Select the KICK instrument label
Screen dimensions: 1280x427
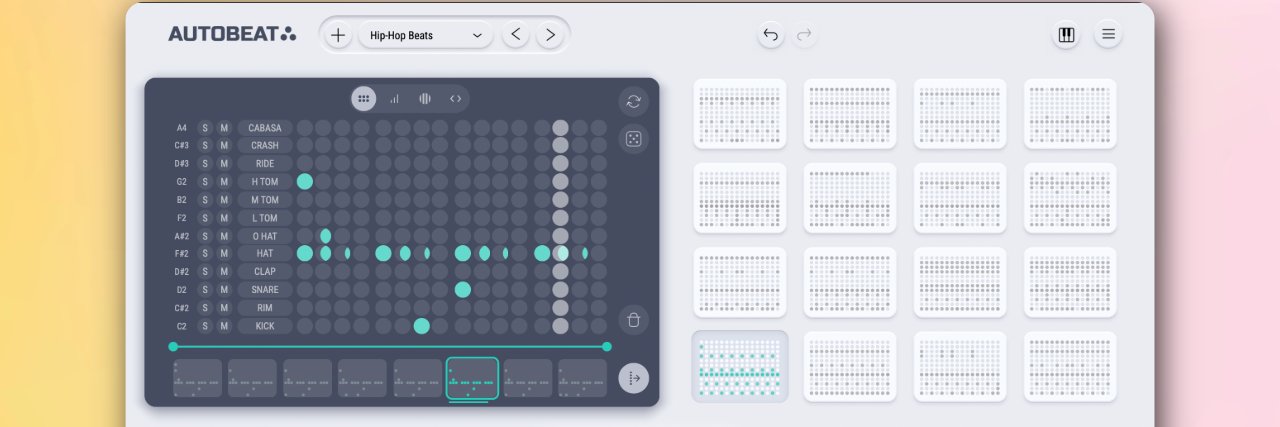(x=265, y=326)
